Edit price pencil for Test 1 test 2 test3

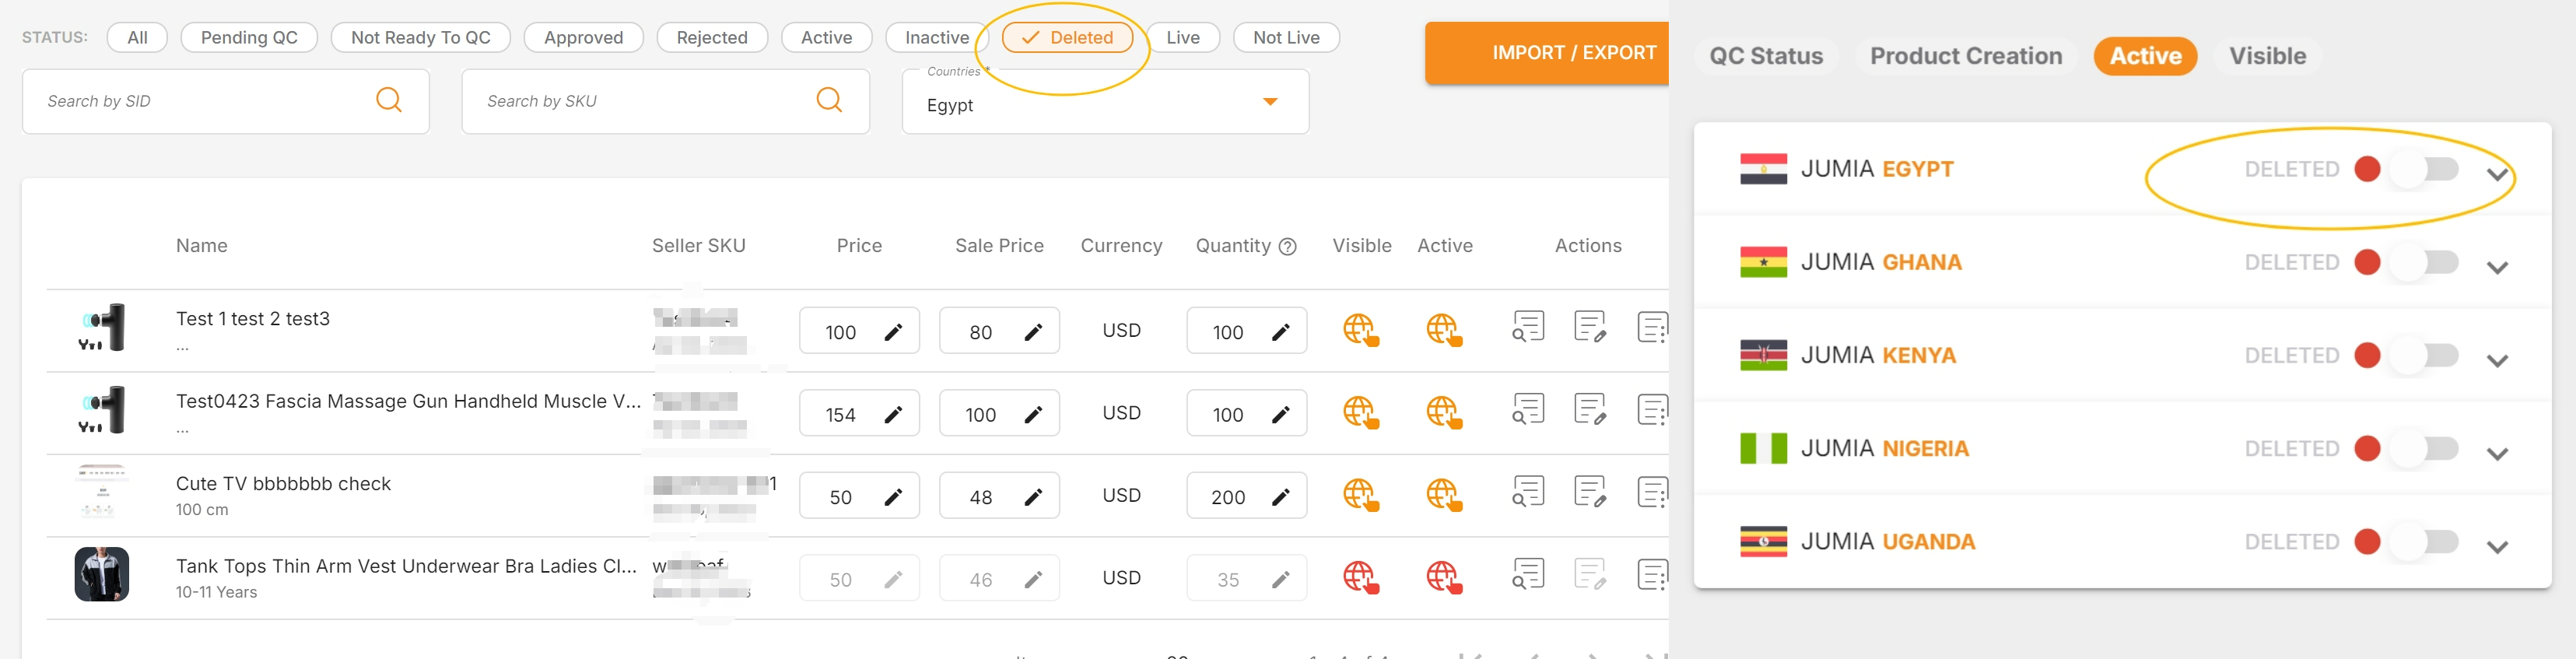[x=893, y=332]
